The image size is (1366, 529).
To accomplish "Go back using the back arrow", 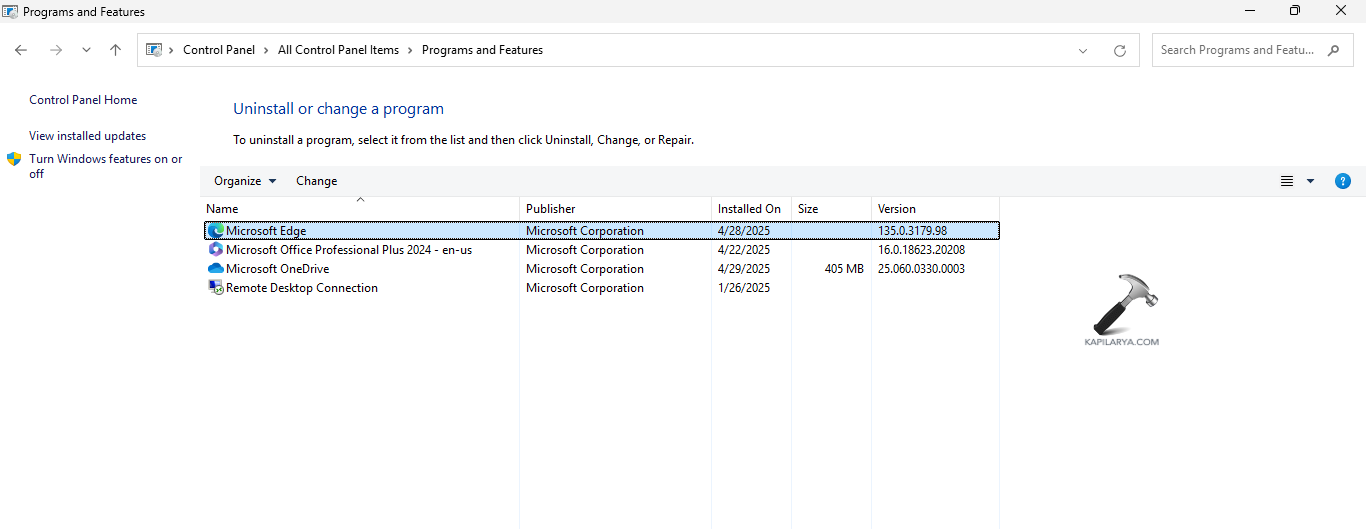I will [21, 50].
